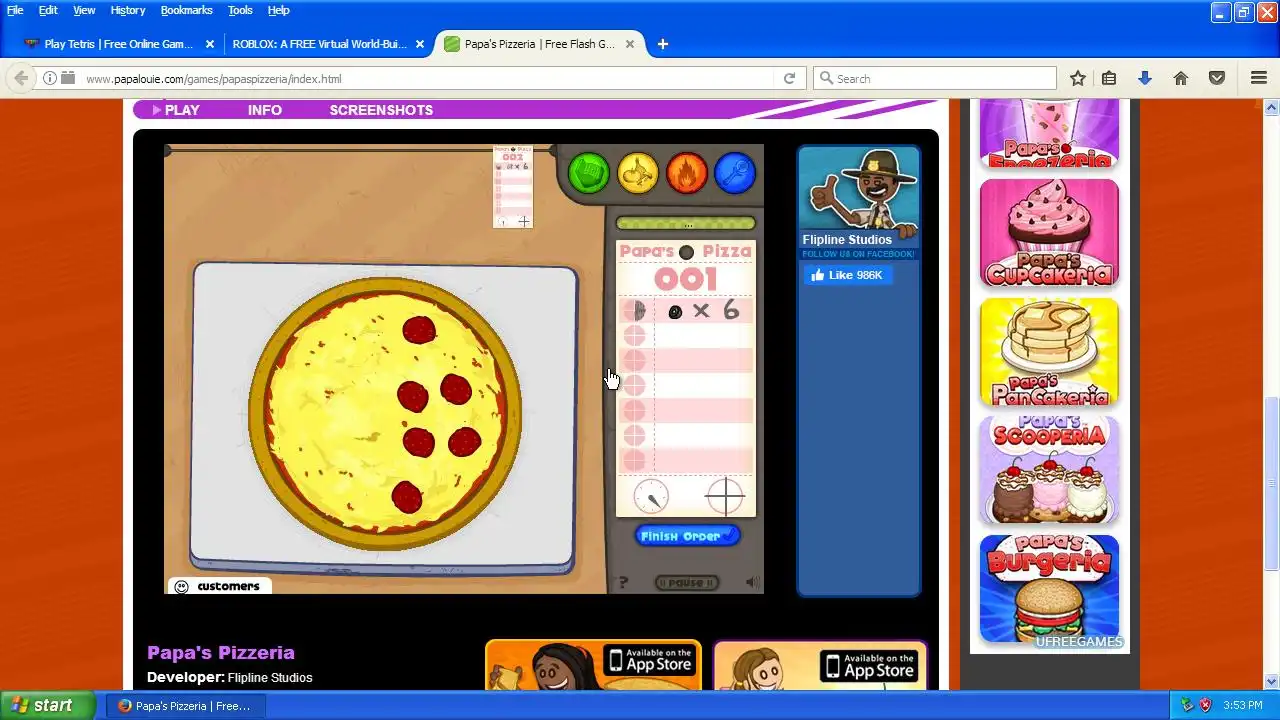Reload the current page
Viewport: 1280px width, 720px height.
789,78
